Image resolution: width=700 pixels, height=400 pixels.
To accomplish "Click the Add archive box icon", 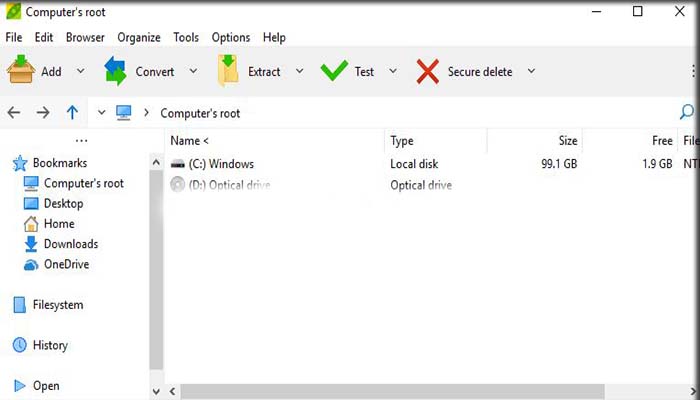I will pos(21,69).
